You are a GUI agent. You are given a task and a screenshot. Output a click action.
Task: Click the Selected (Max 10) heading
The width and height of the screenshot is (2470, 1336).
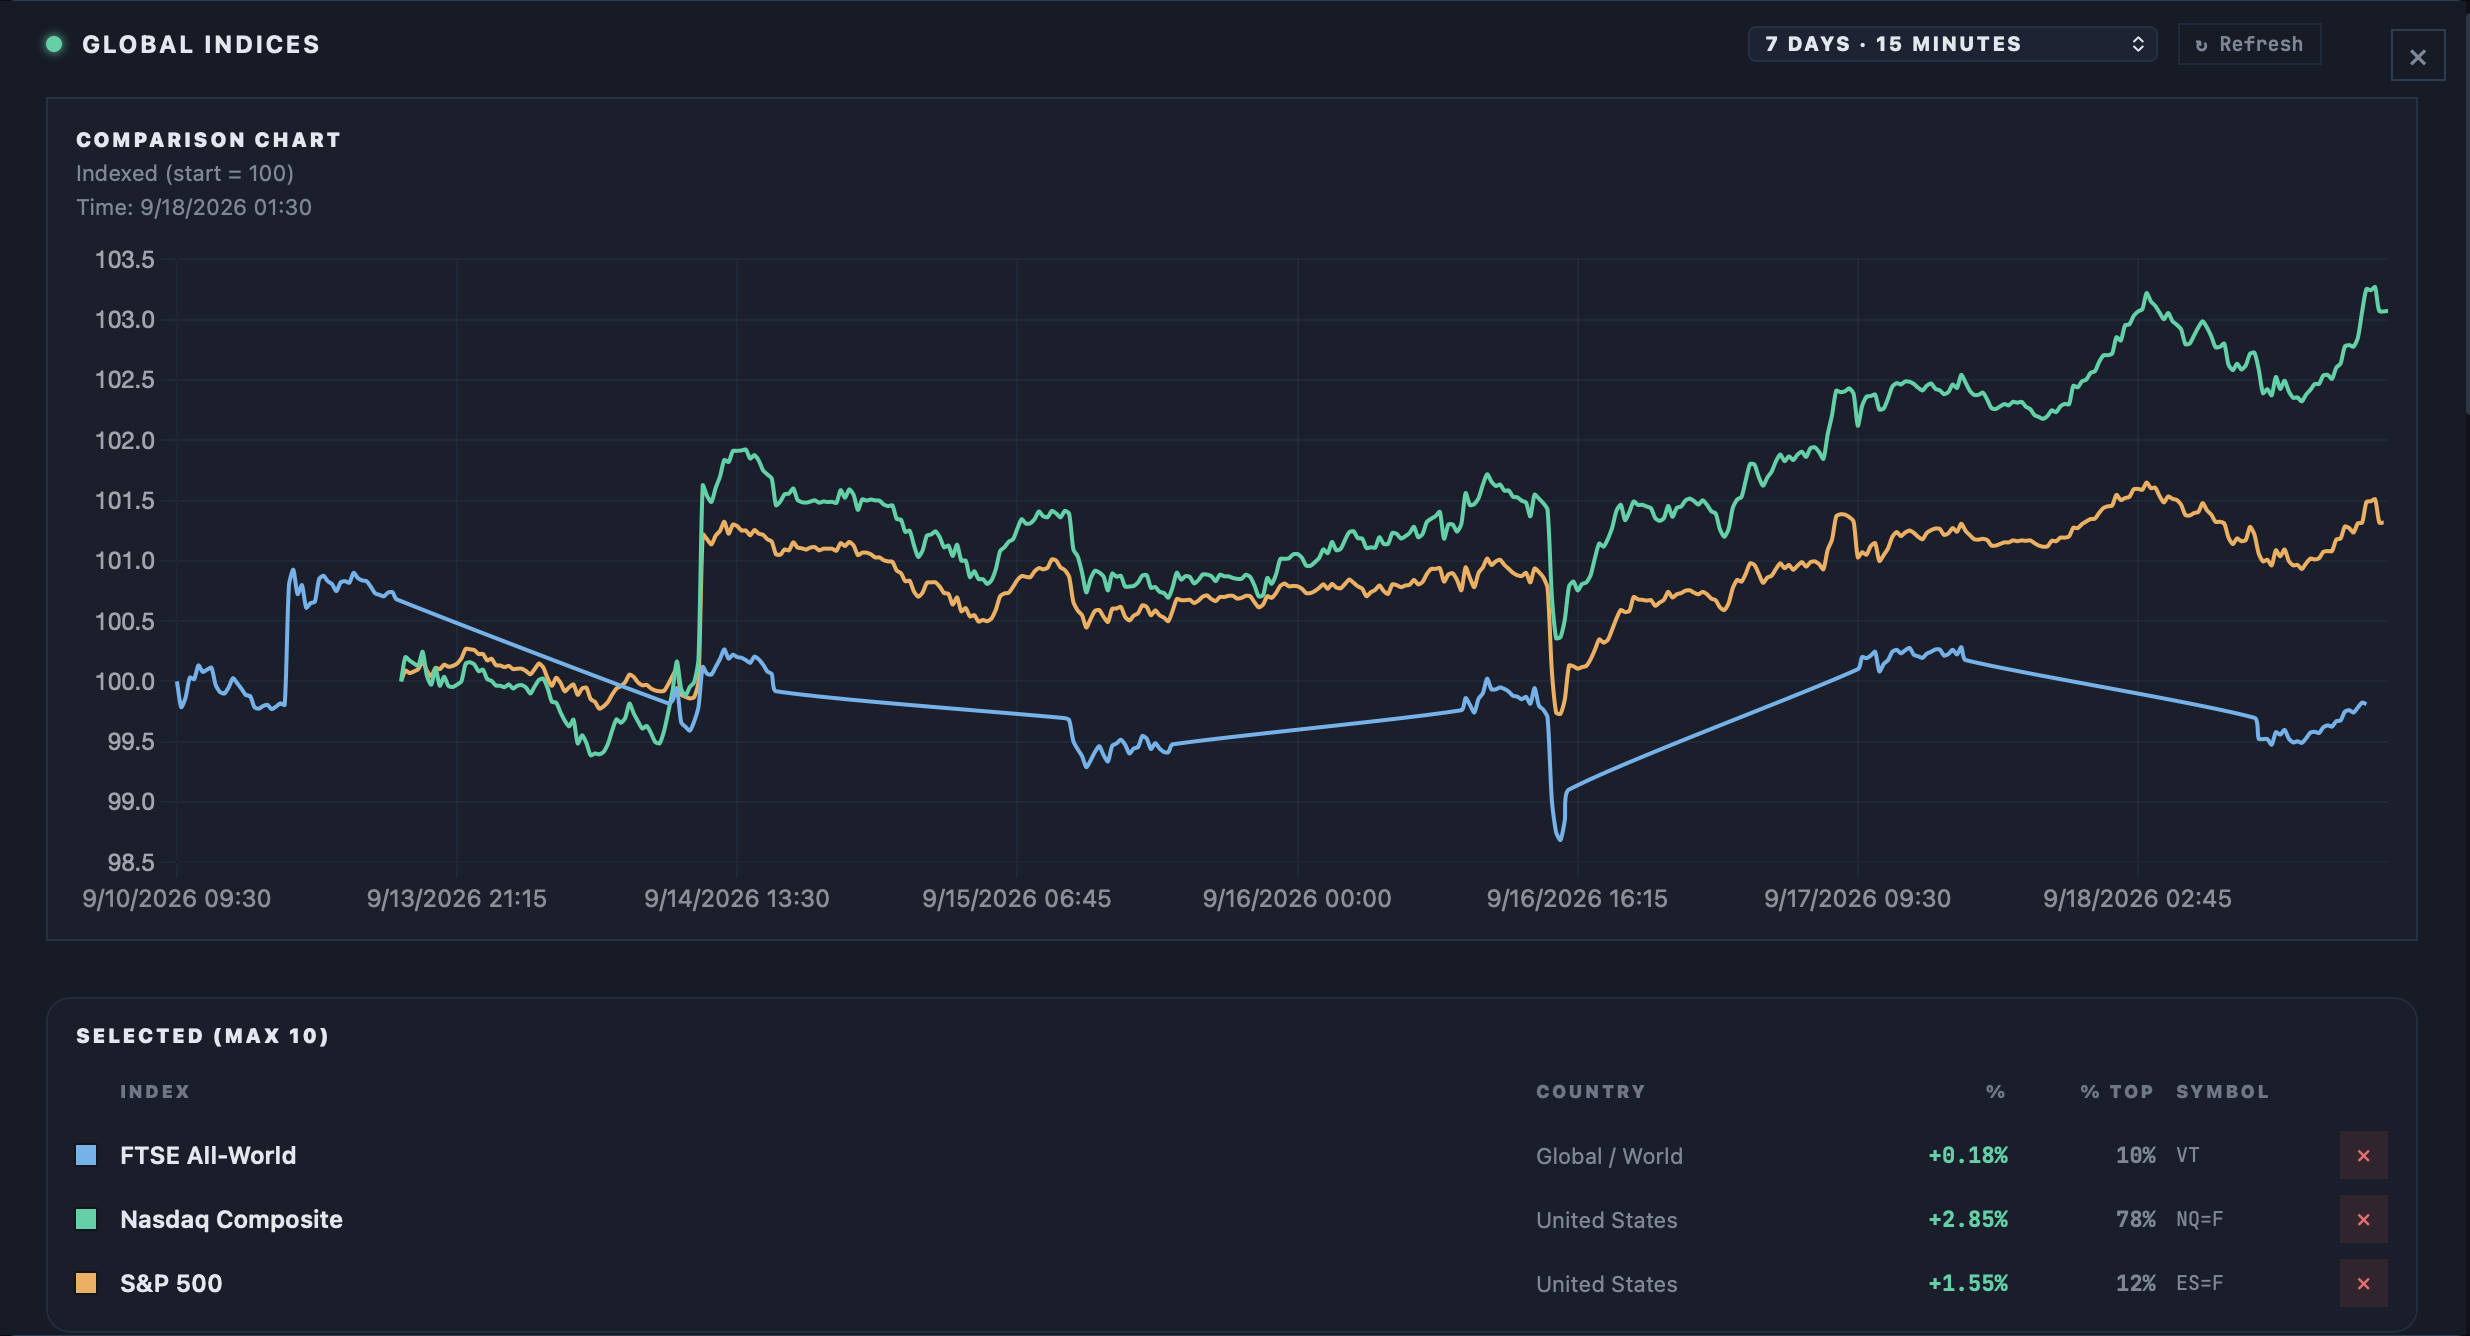coord(203,1036)
